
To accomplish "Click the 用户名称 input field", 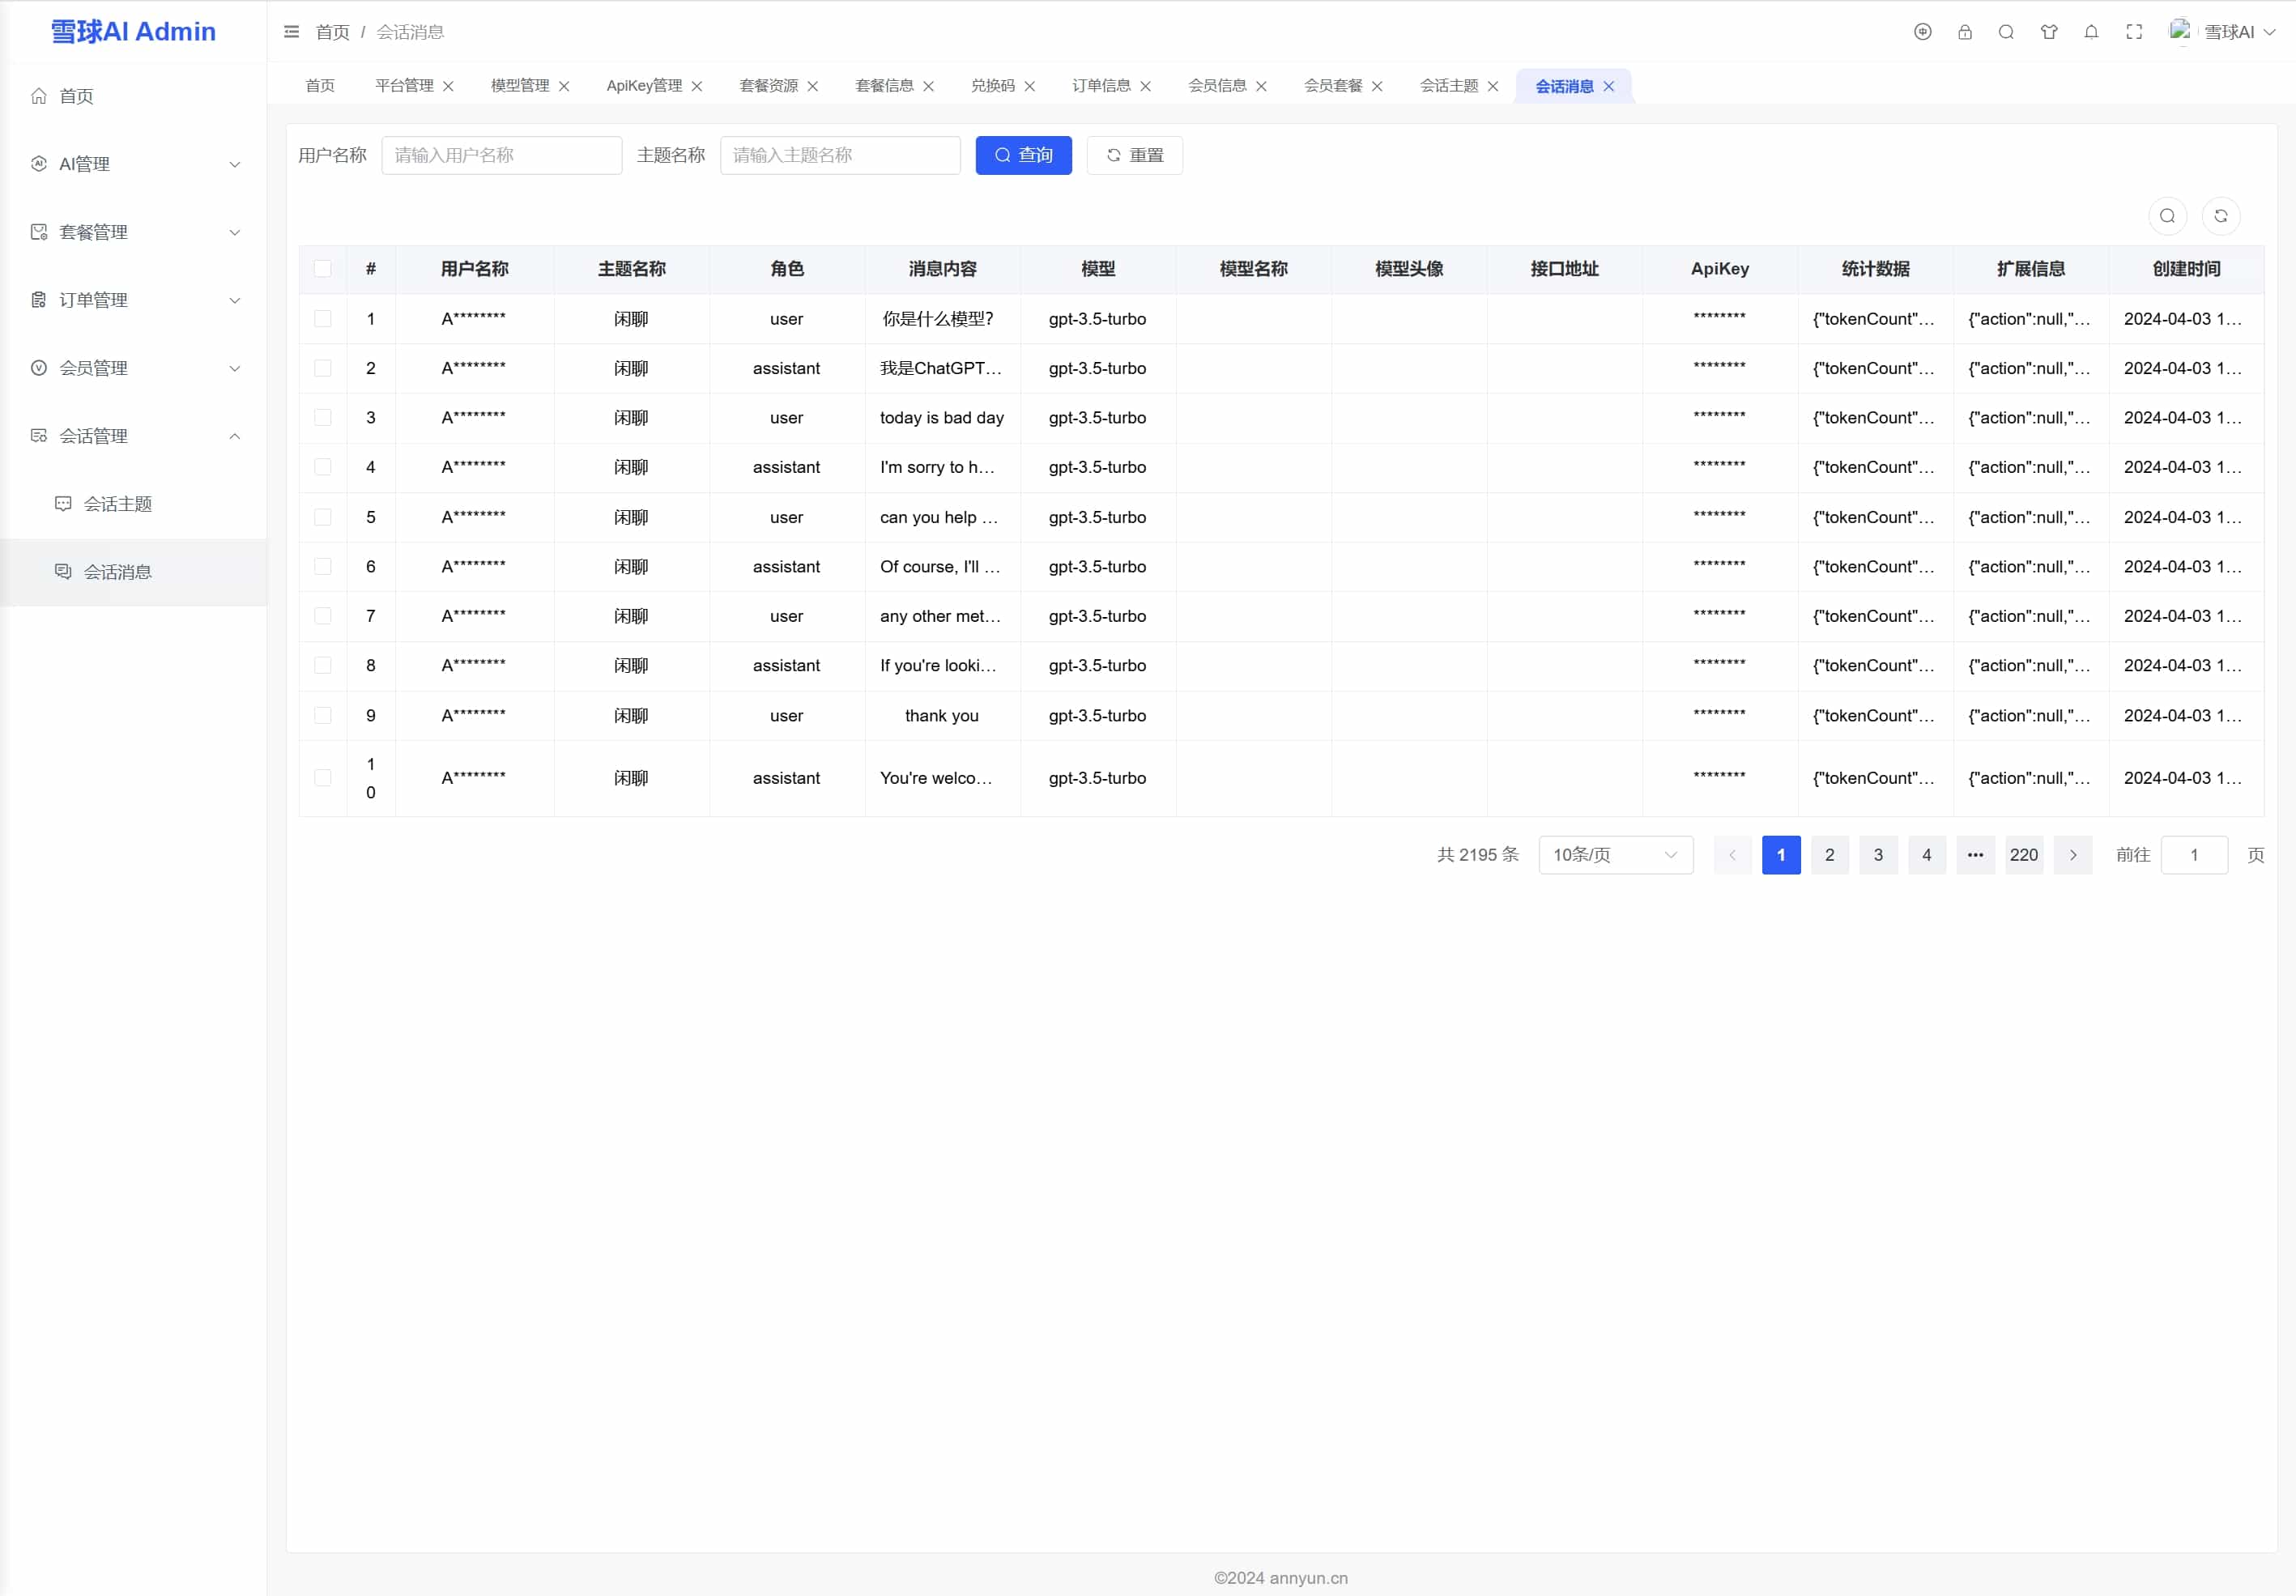I will pyautogui.click(x=501, y=155).
